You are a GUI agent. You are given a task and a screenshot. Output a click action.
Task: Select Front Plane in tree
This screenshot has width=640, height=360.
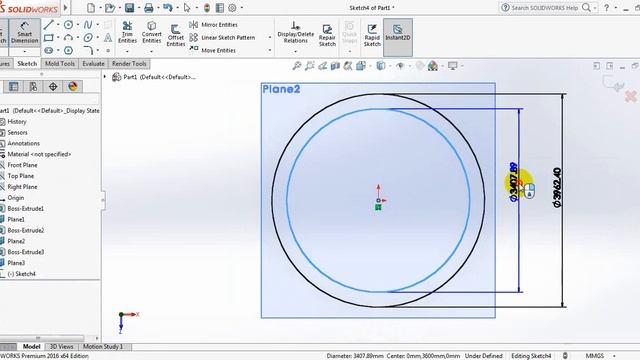tap(22, 165)
